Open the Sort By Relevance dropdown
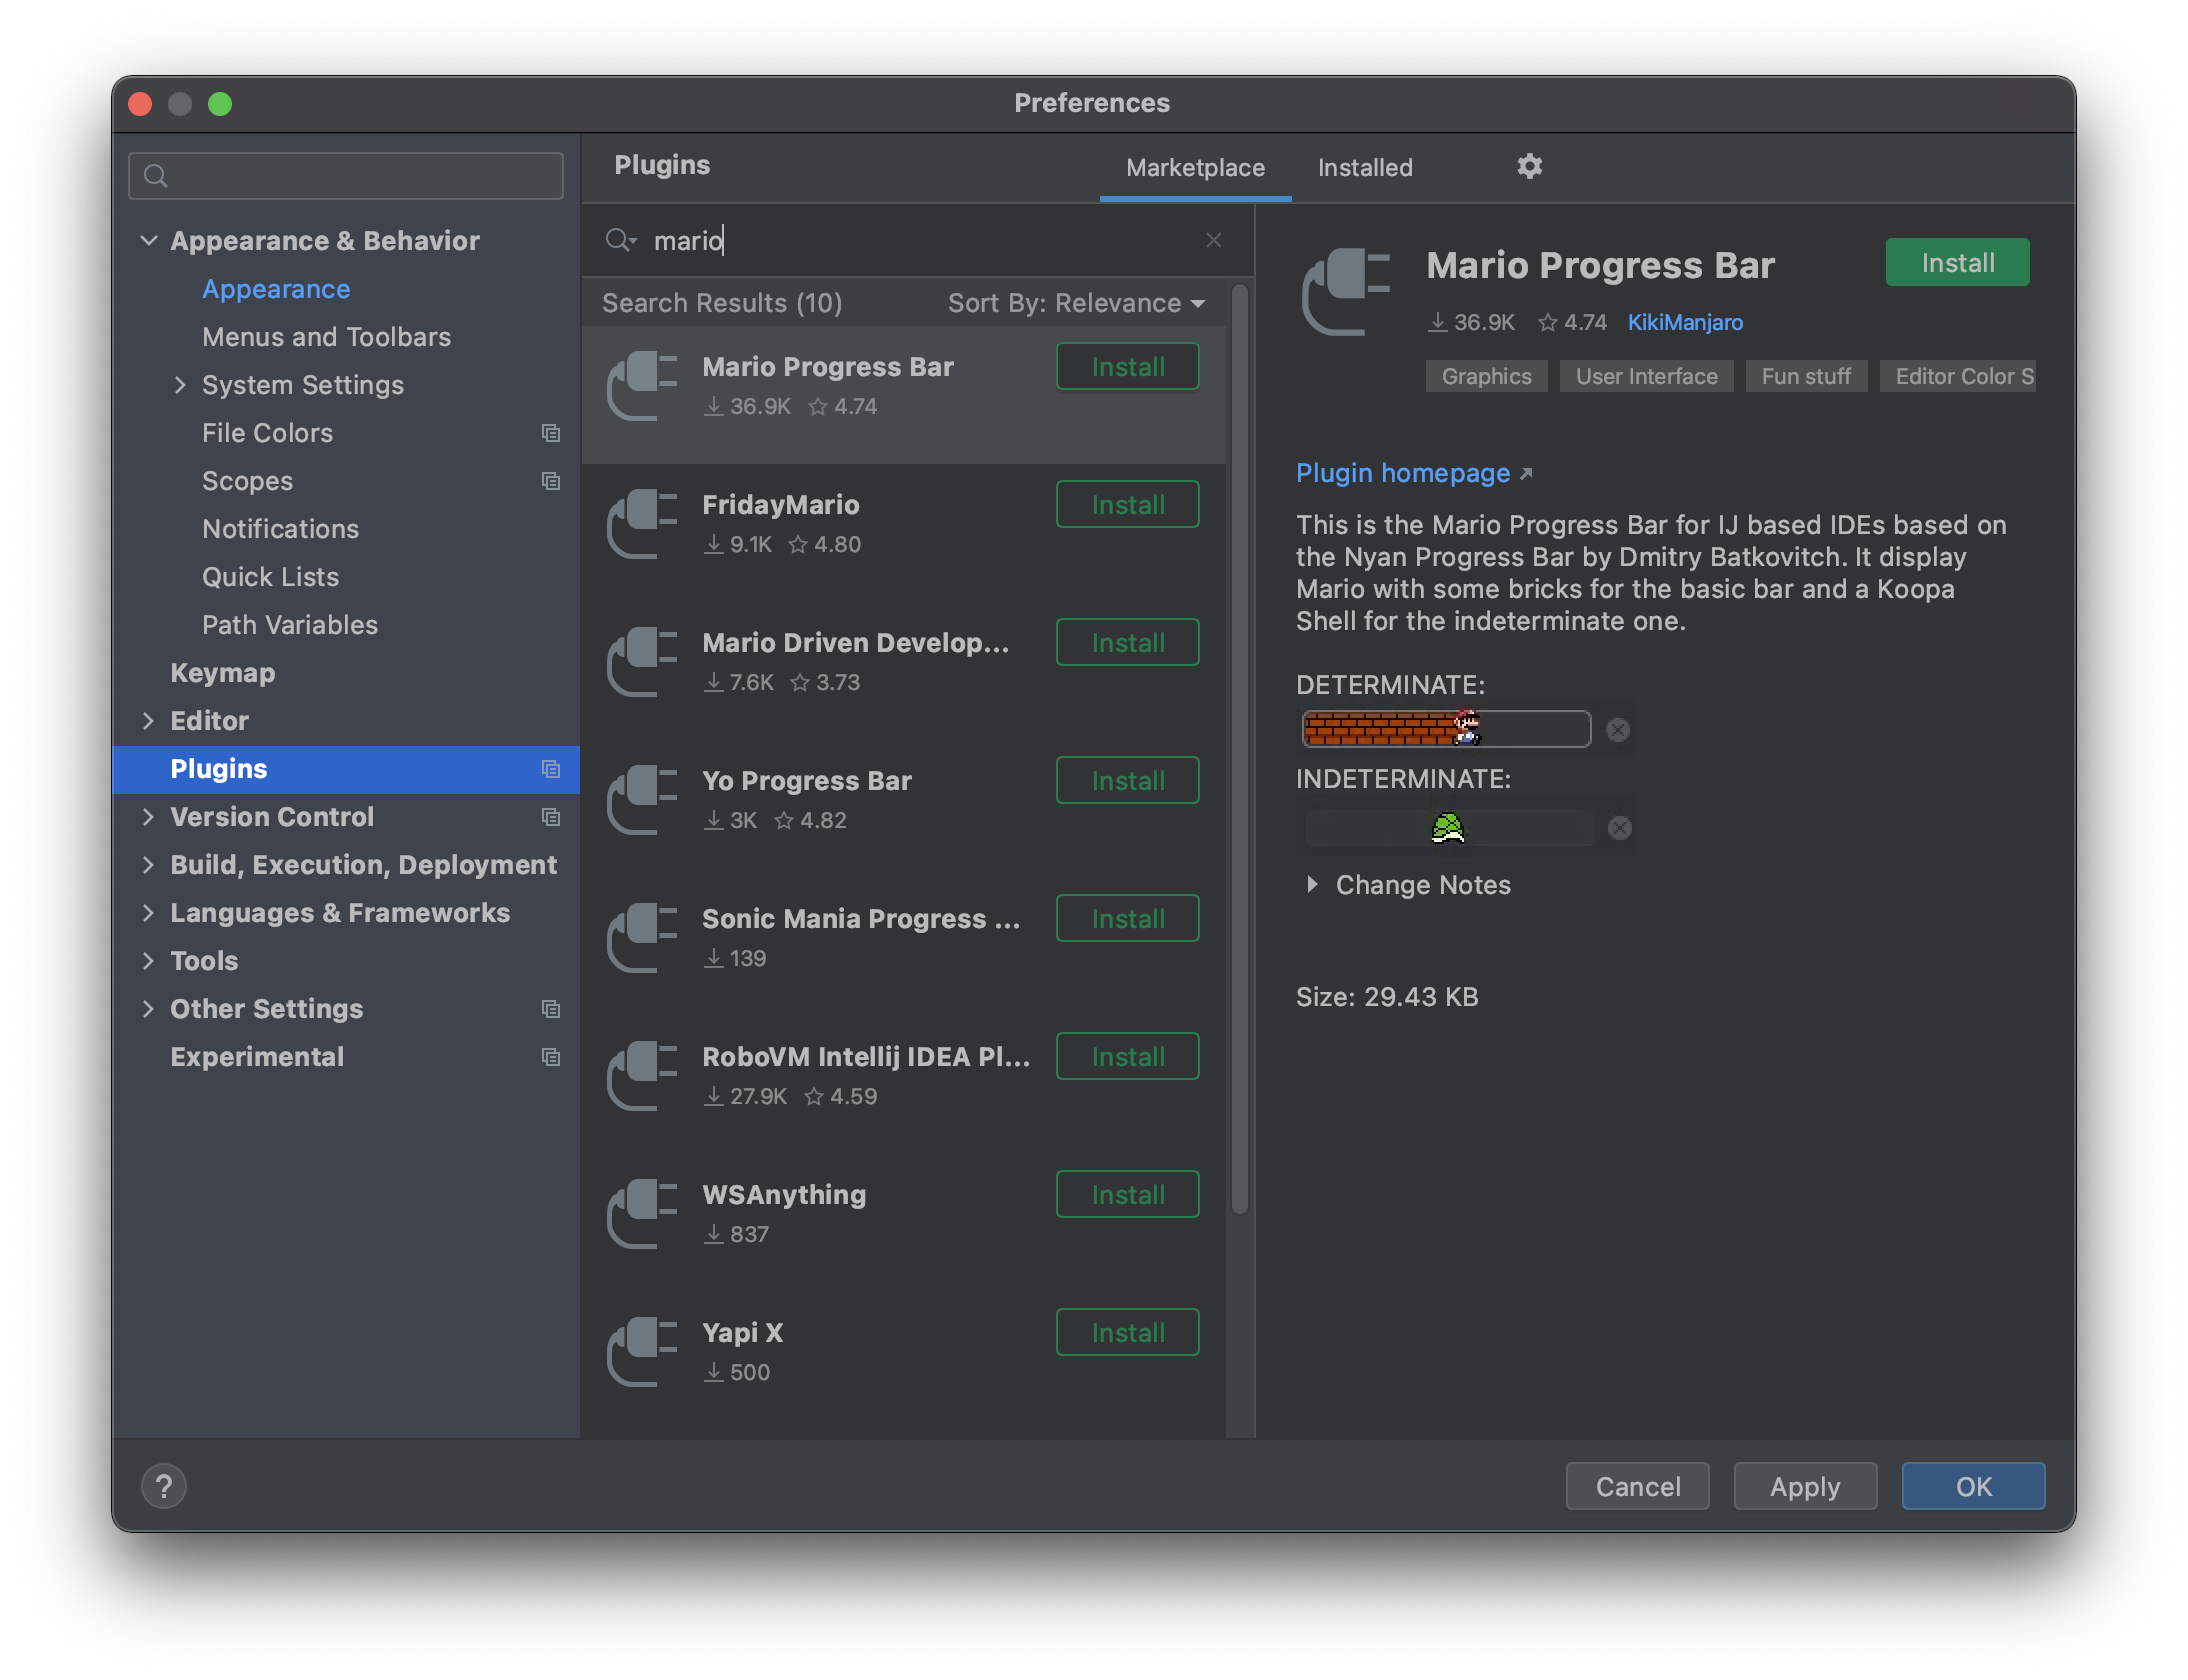 [x=1076, y=303]
